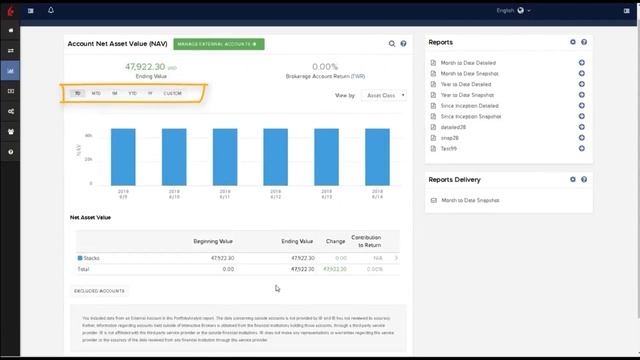Viewport: 640px width, 360px height.
Task: Click the 47,922.30 ending value figure
Action: [145, 67]
